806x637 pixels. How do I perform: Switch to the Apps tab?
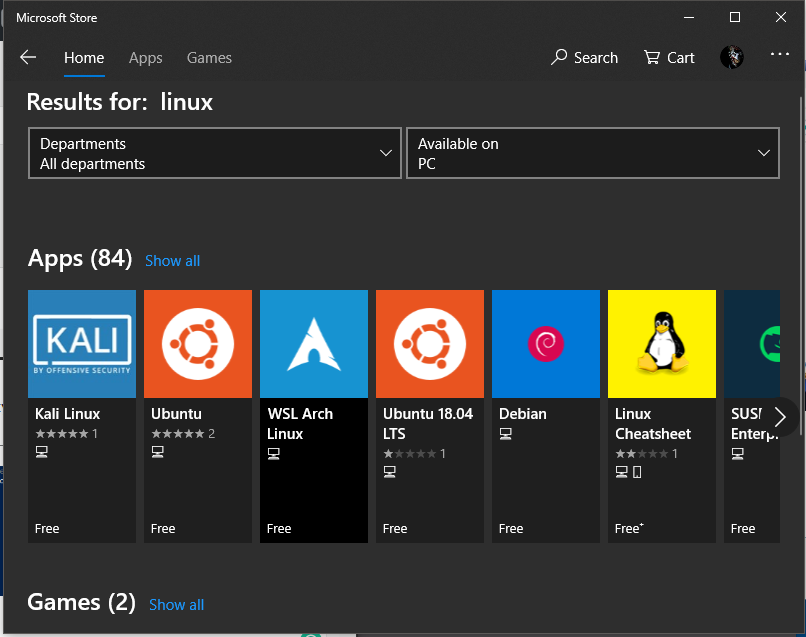(x=145, y=58)
